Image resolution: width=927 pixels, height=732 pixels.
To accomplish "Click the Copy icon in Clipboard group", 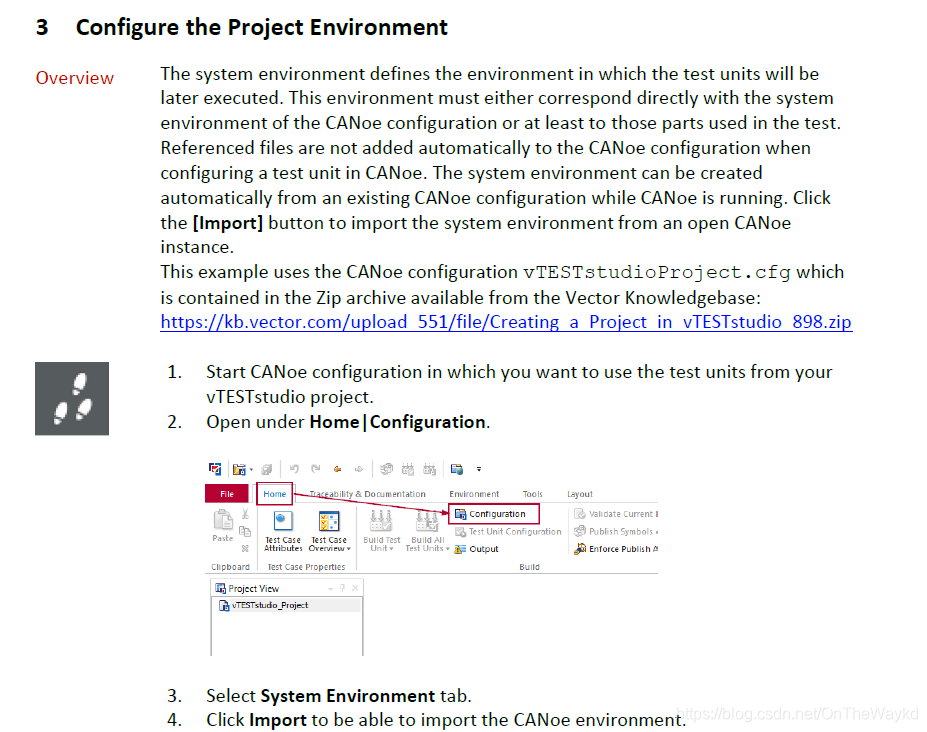I will [245, 532].
